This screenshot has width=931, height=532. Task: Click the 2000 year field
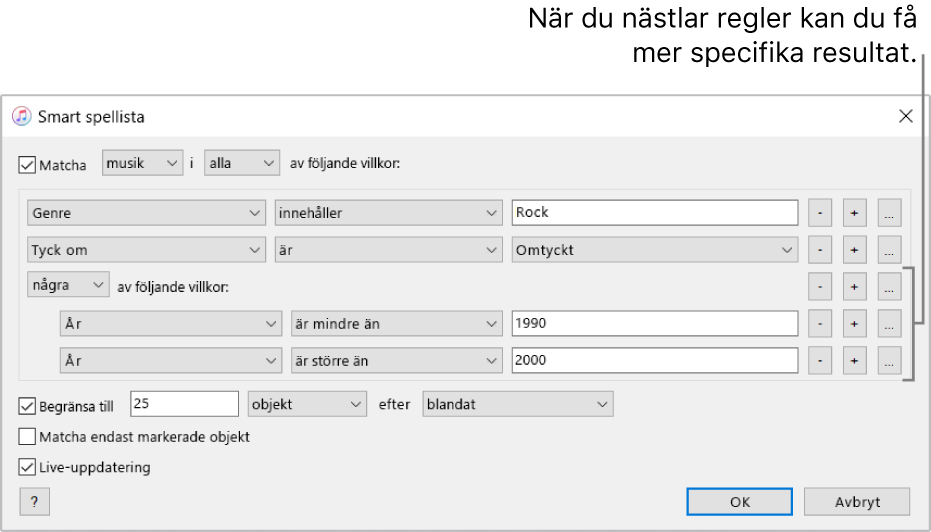coord(655,360)
